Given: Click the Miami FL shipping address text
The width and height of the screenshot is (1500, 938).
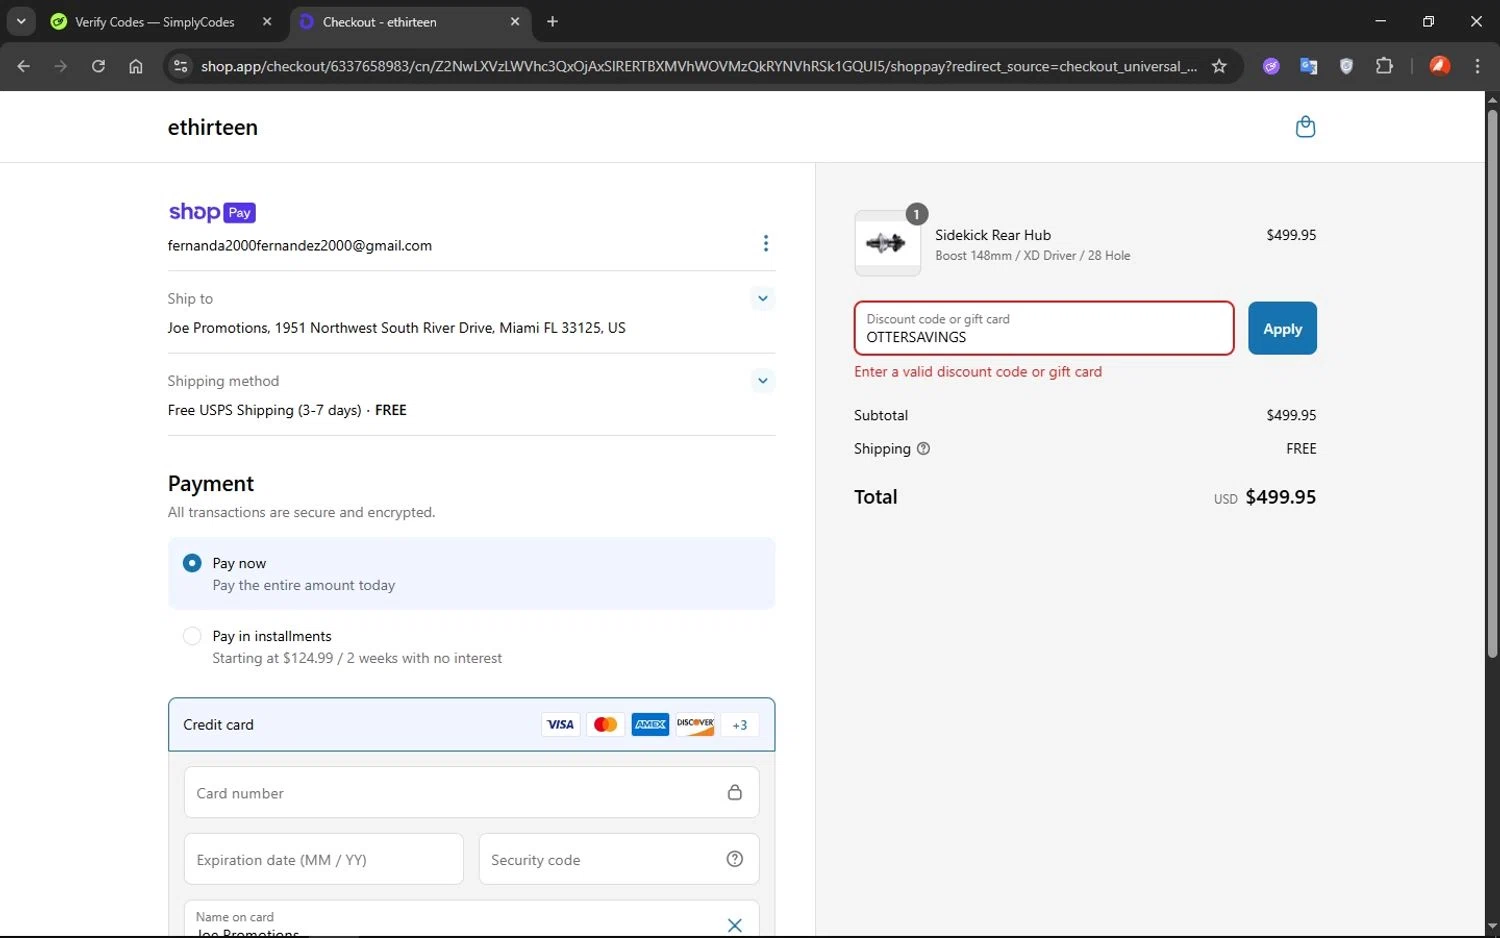Looking at the screenshot, I should 397,328.
